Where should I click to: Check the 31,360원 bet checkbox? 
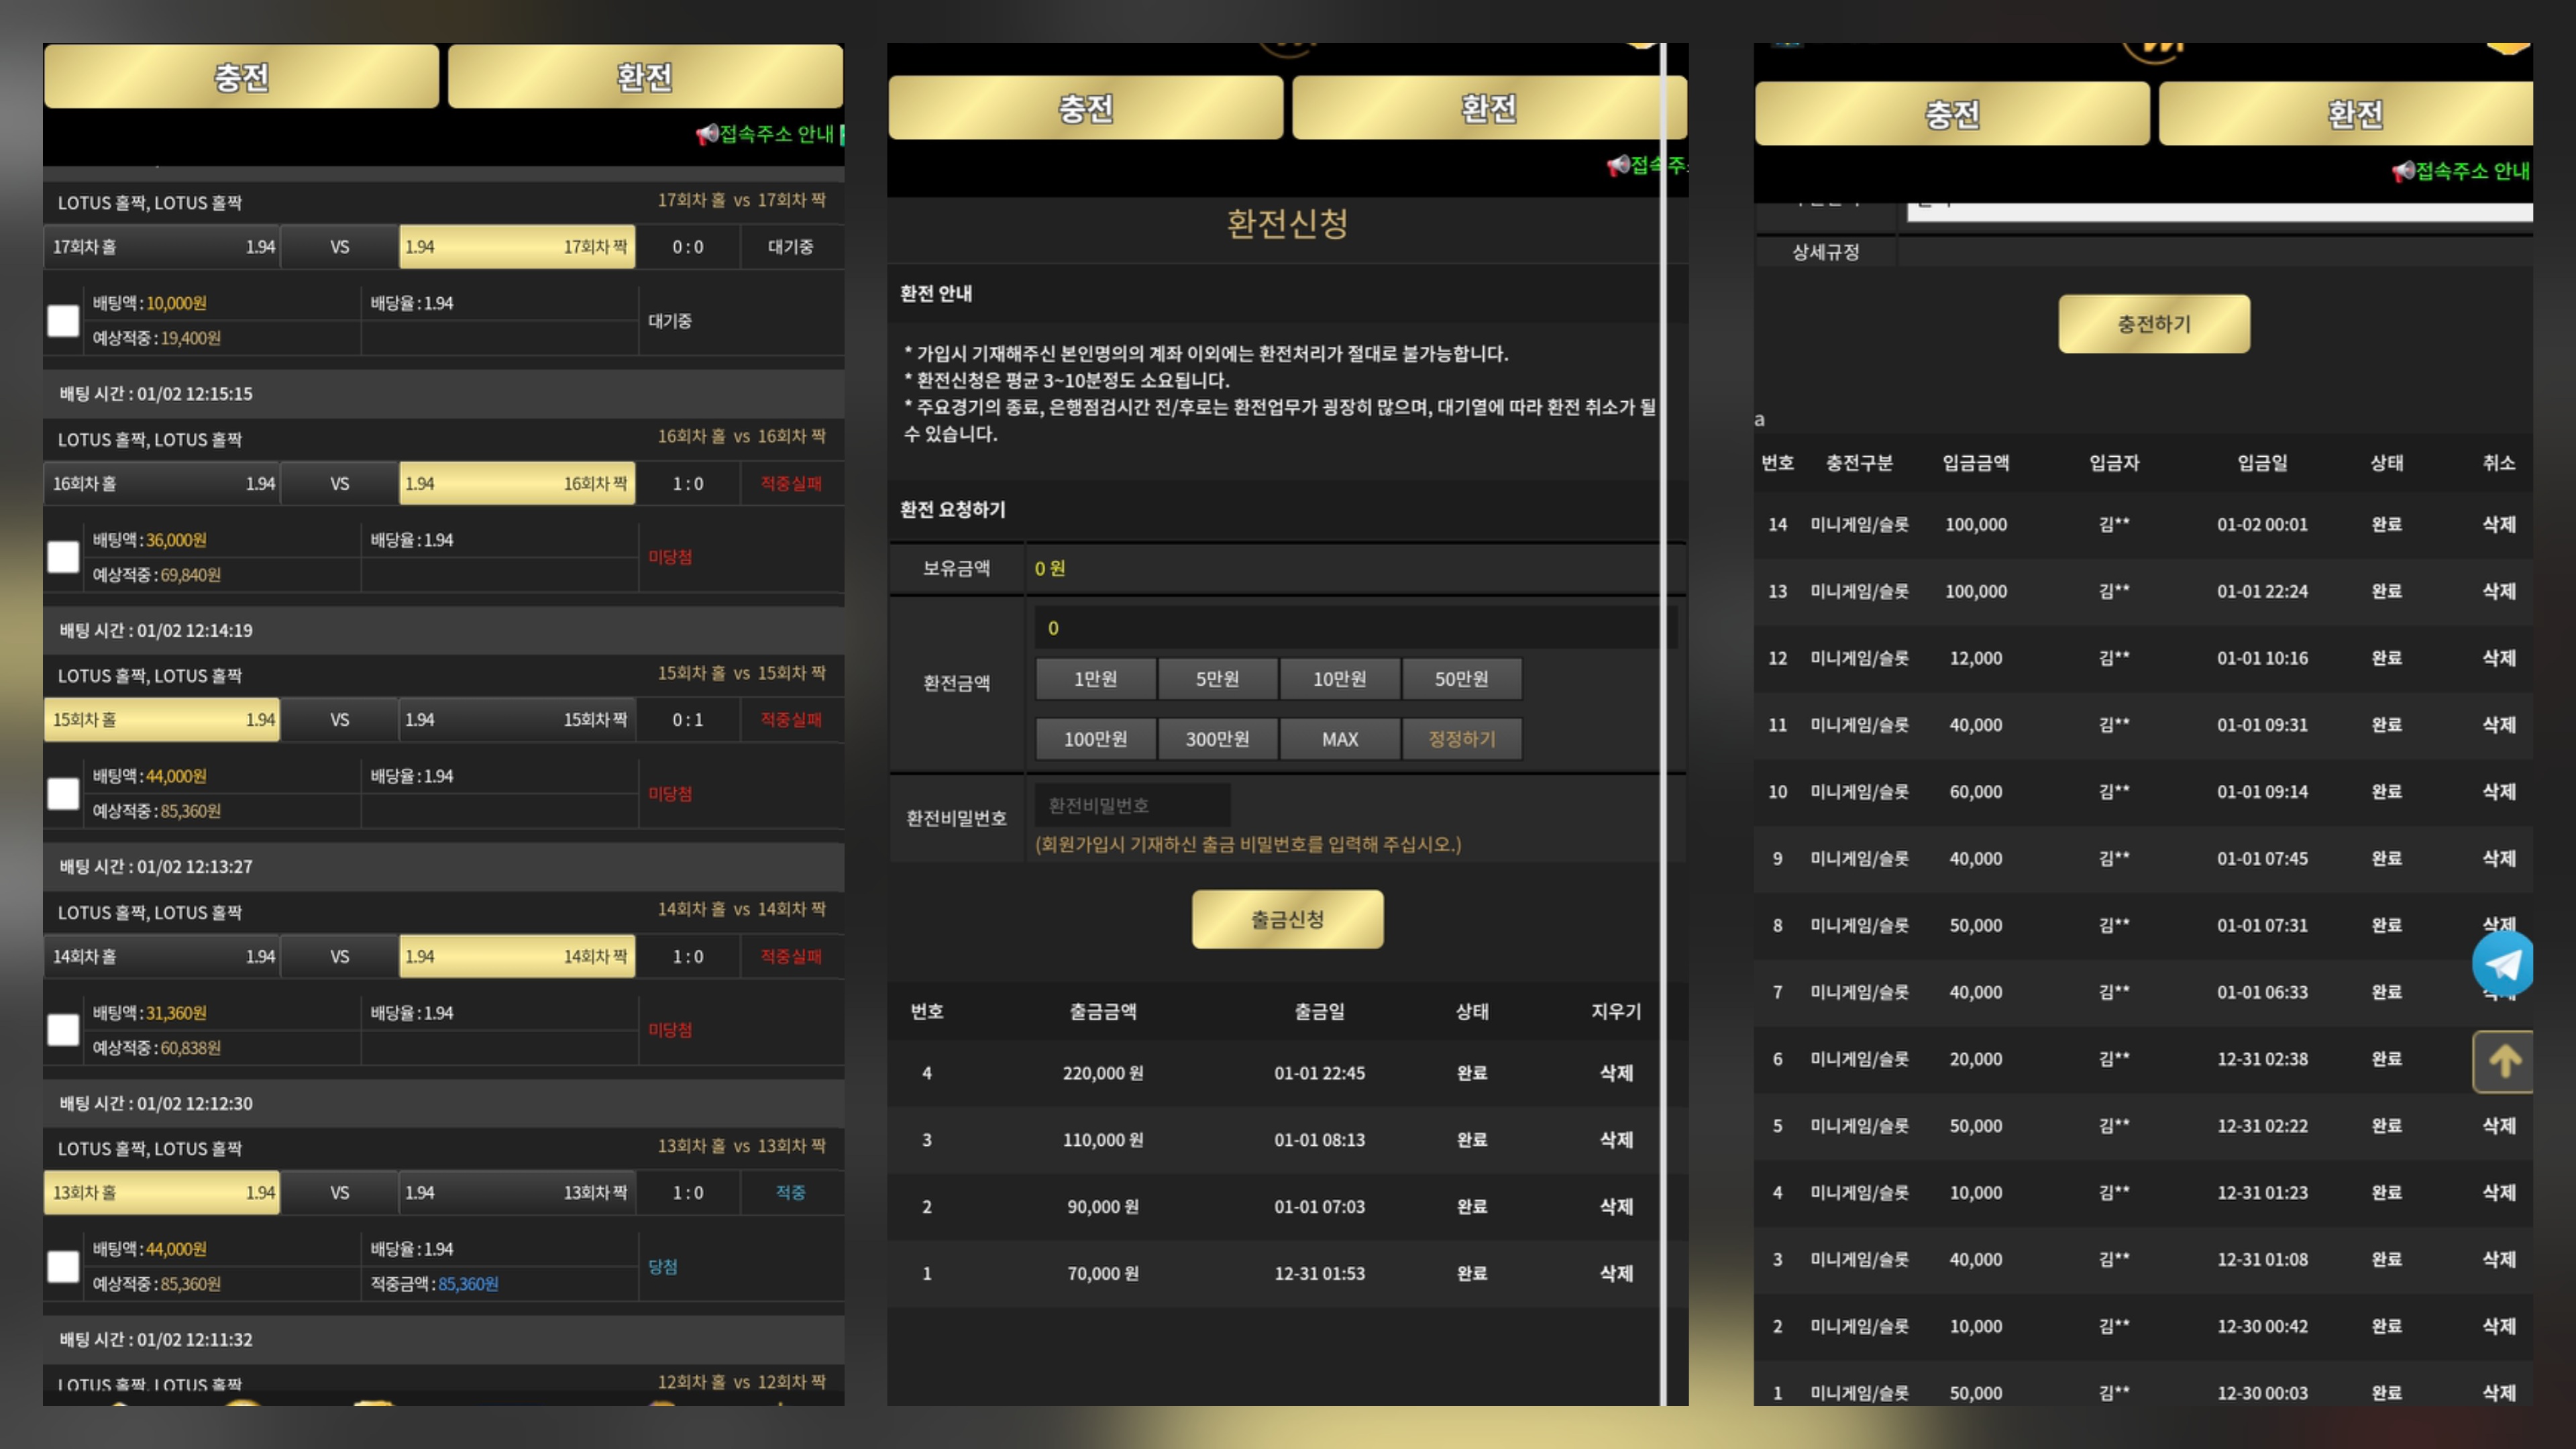pyautogui.click(x=63, y=1030)
